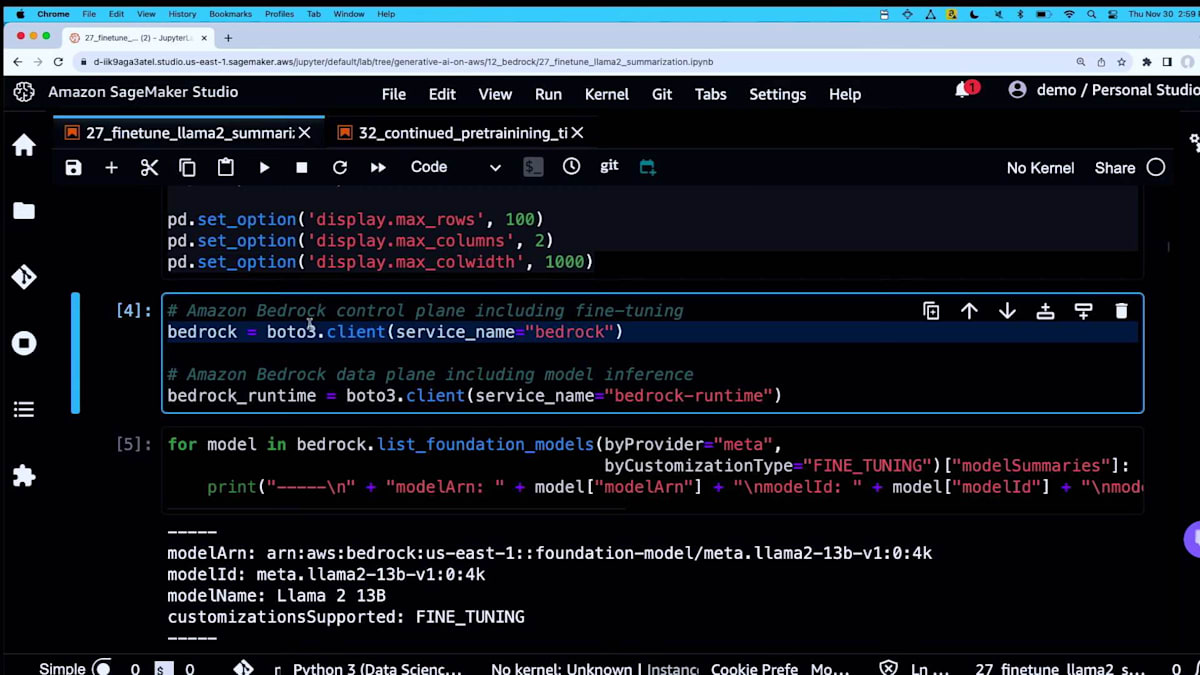Paste cell from clipboard toolbar icon
This screenshot has width=1200, height=675.
point(225,167)
